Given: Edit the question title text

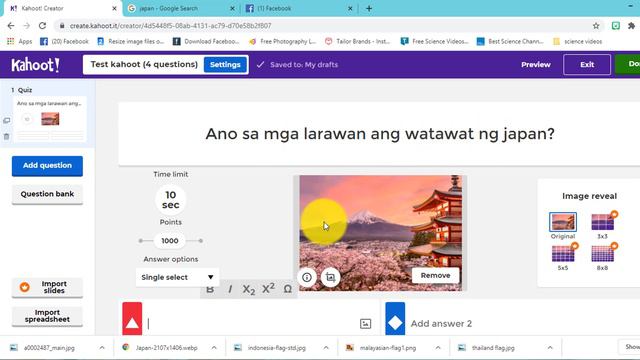Looking at the screenshot, I should 380,134.
